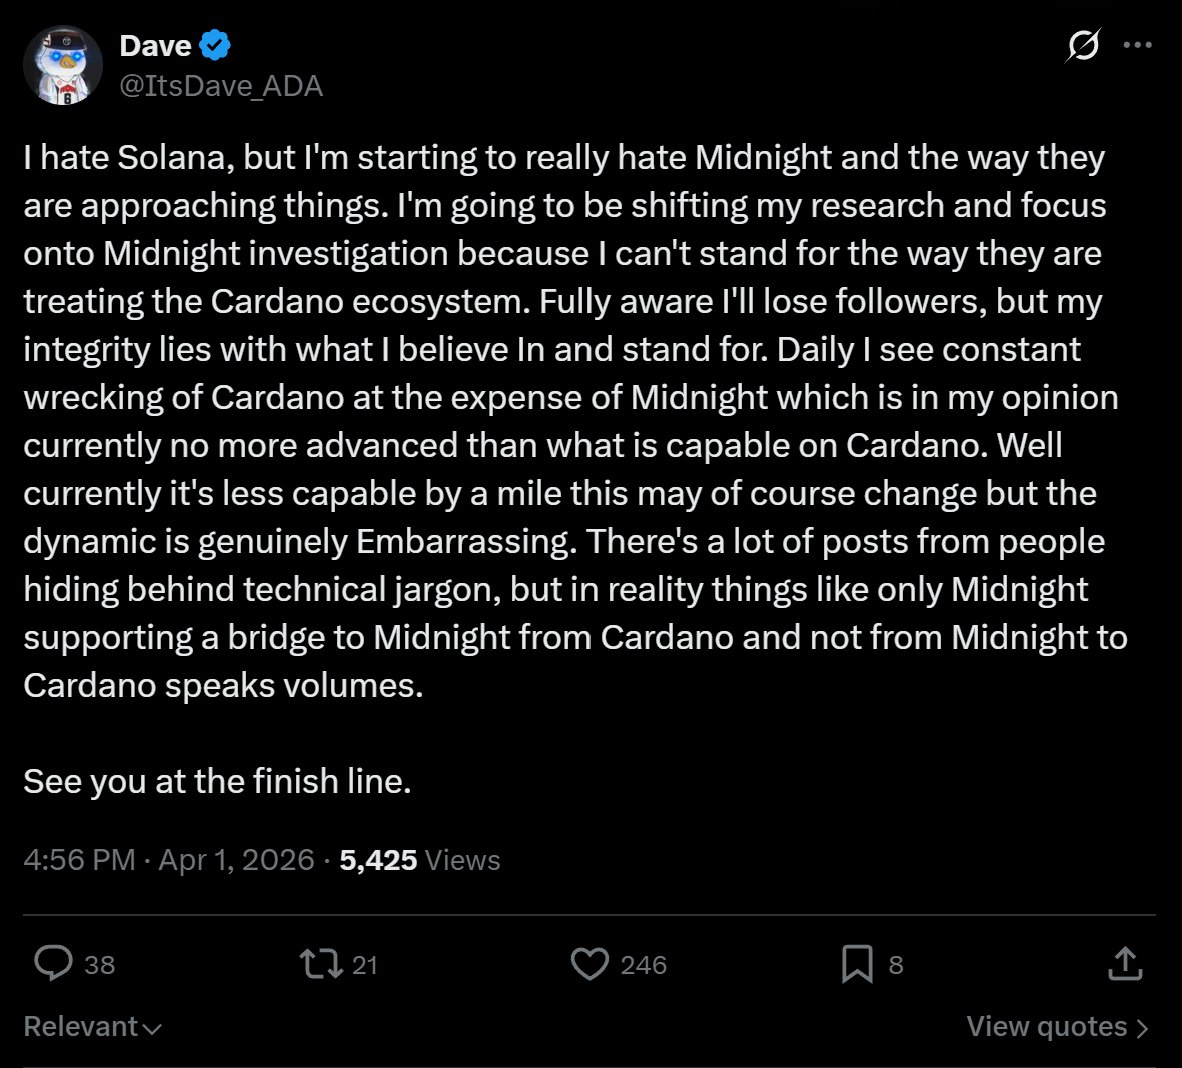Click the display name Dave
Viewport: 1182px width, 1068px height.
click(x=155, y=45)
